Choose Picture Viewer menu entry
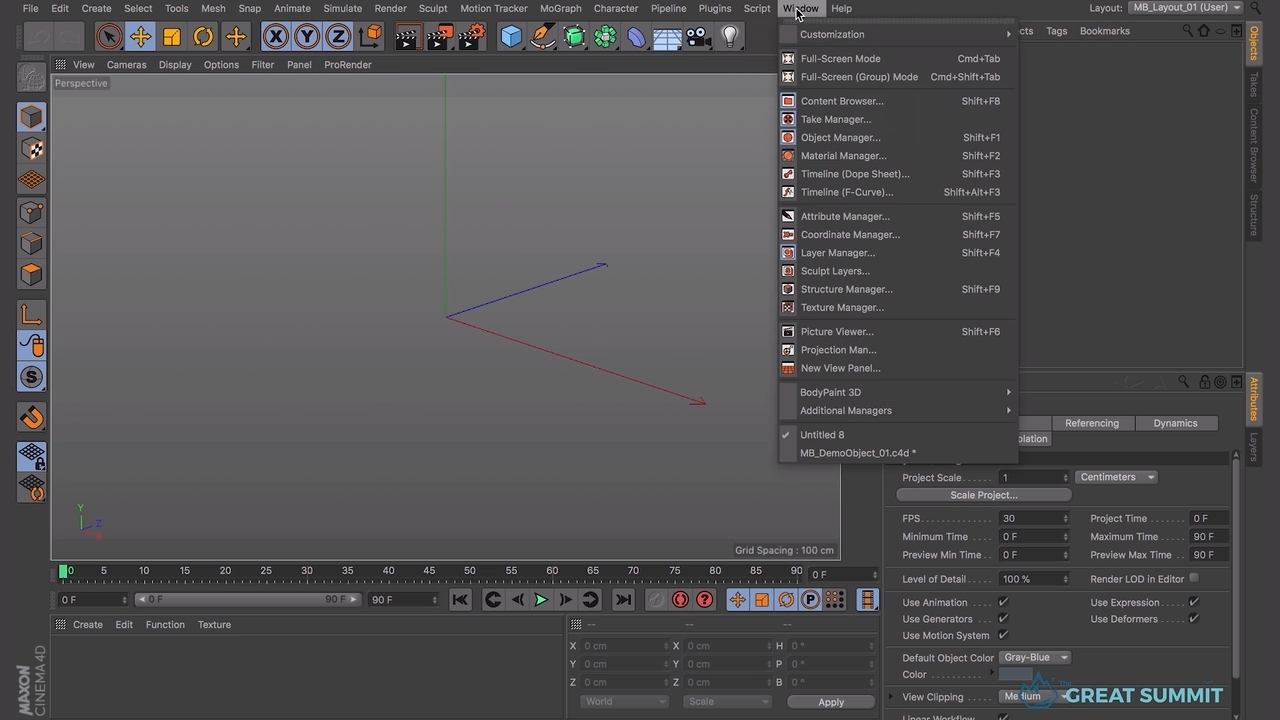The image size is (1280, 720). click(837, 332)
